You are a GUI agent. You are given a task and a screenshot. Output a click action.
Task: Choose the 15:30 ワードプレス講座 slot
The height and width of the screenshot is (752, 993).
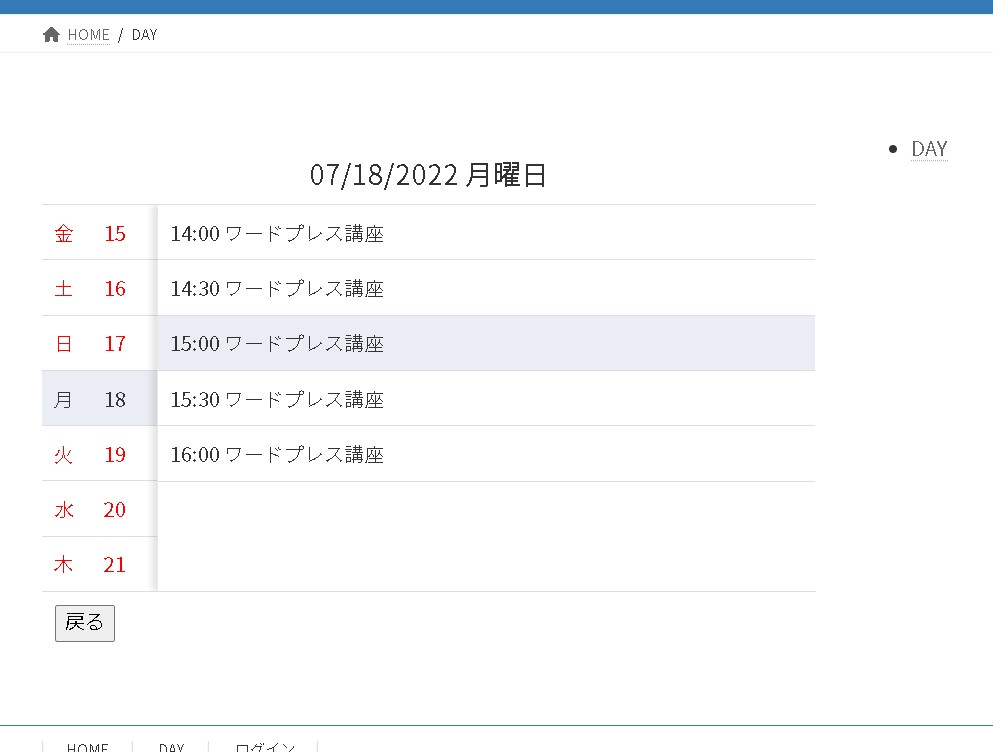point(277,400)
